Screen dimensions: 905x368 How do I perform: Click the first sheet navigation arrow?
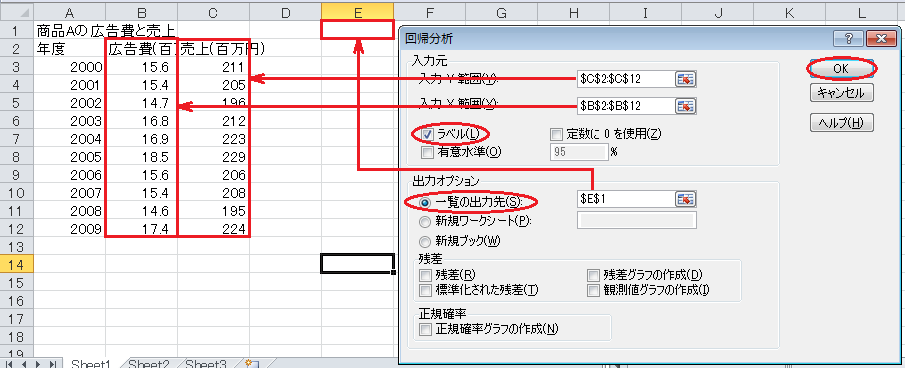click(x=9, y=364)
